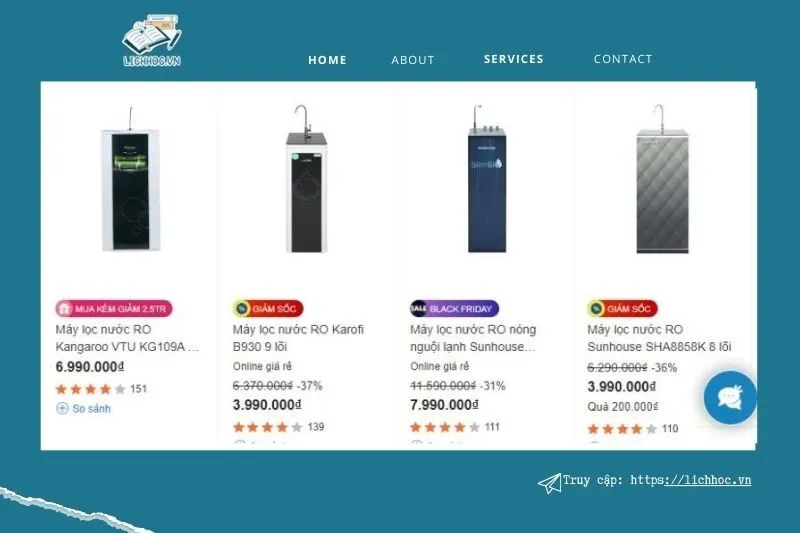This screenshot has width=800, height=533.
Task: Open Máy lọc nước RO Kangaroo VTU KG109A
Action: 127,338
